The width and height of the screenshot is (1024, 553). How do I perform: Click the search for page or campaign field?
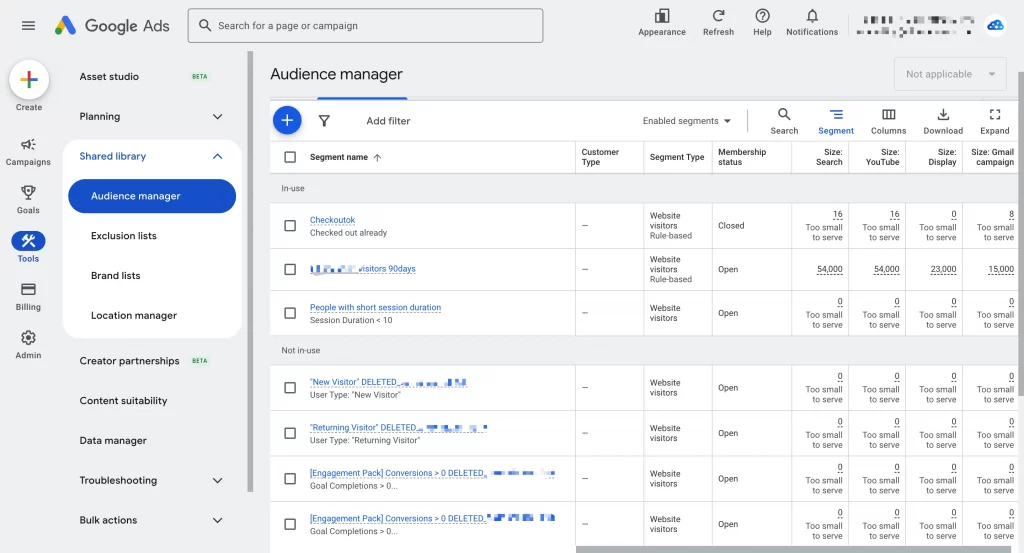click(366, 26)
